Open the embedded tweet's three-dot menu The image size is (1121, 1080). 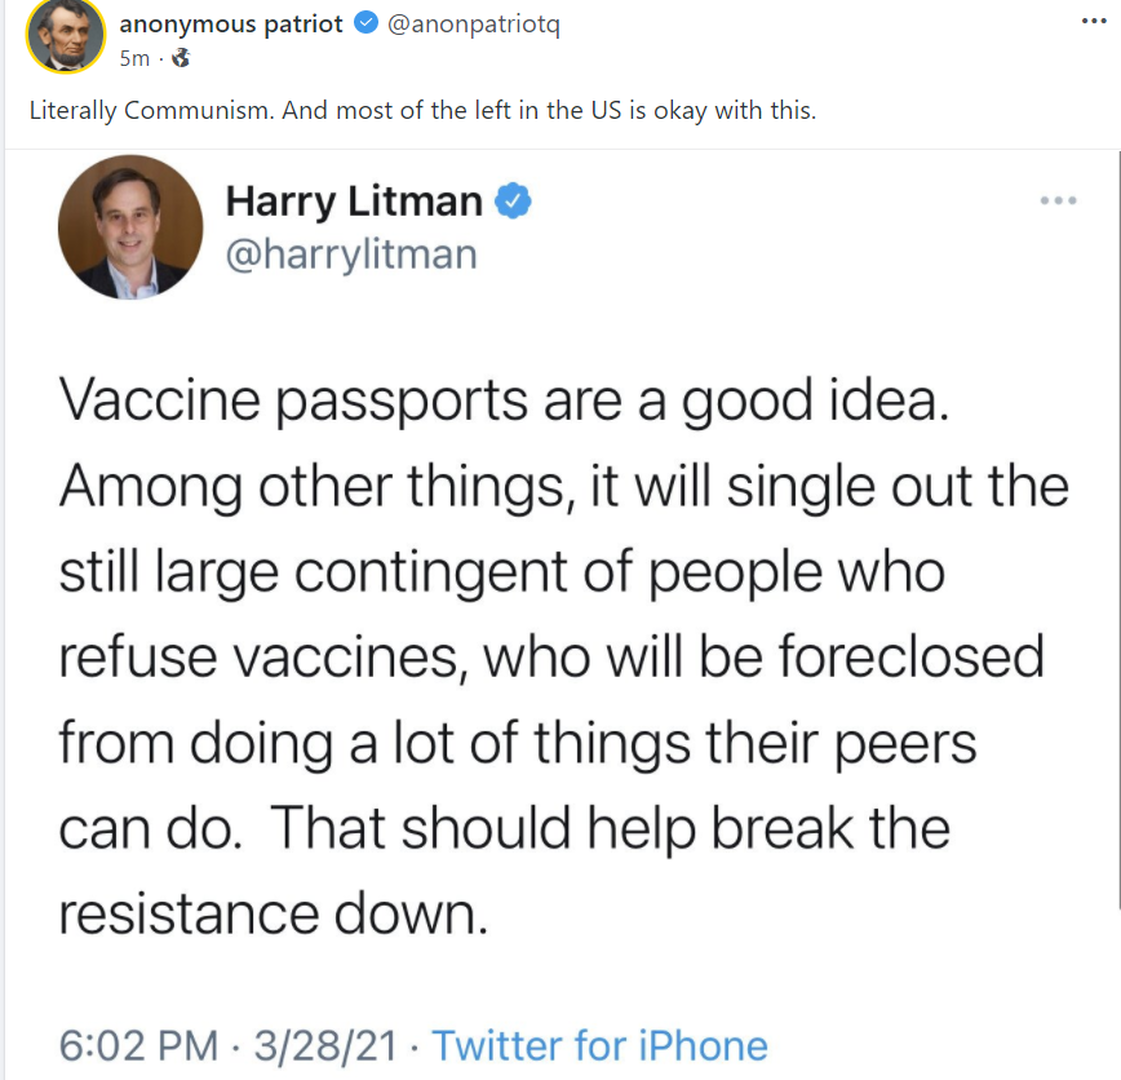(1058, 201)
